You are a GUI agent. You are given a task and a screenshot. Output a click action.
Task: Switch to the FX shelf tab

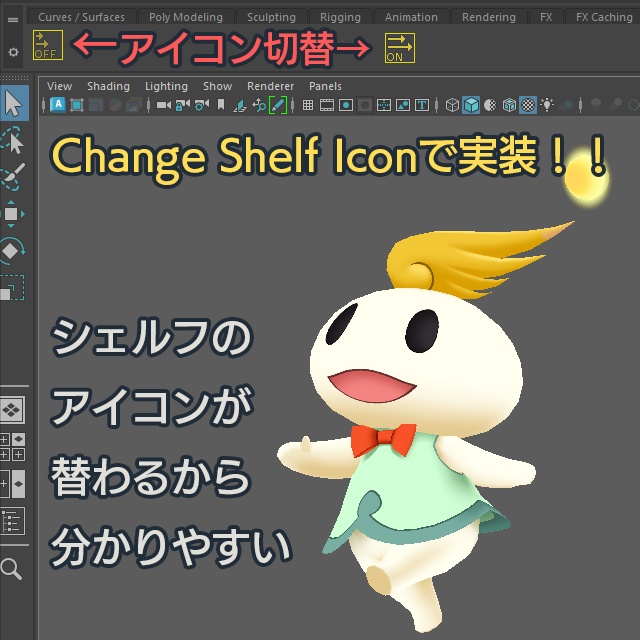[x=546, y=17]
